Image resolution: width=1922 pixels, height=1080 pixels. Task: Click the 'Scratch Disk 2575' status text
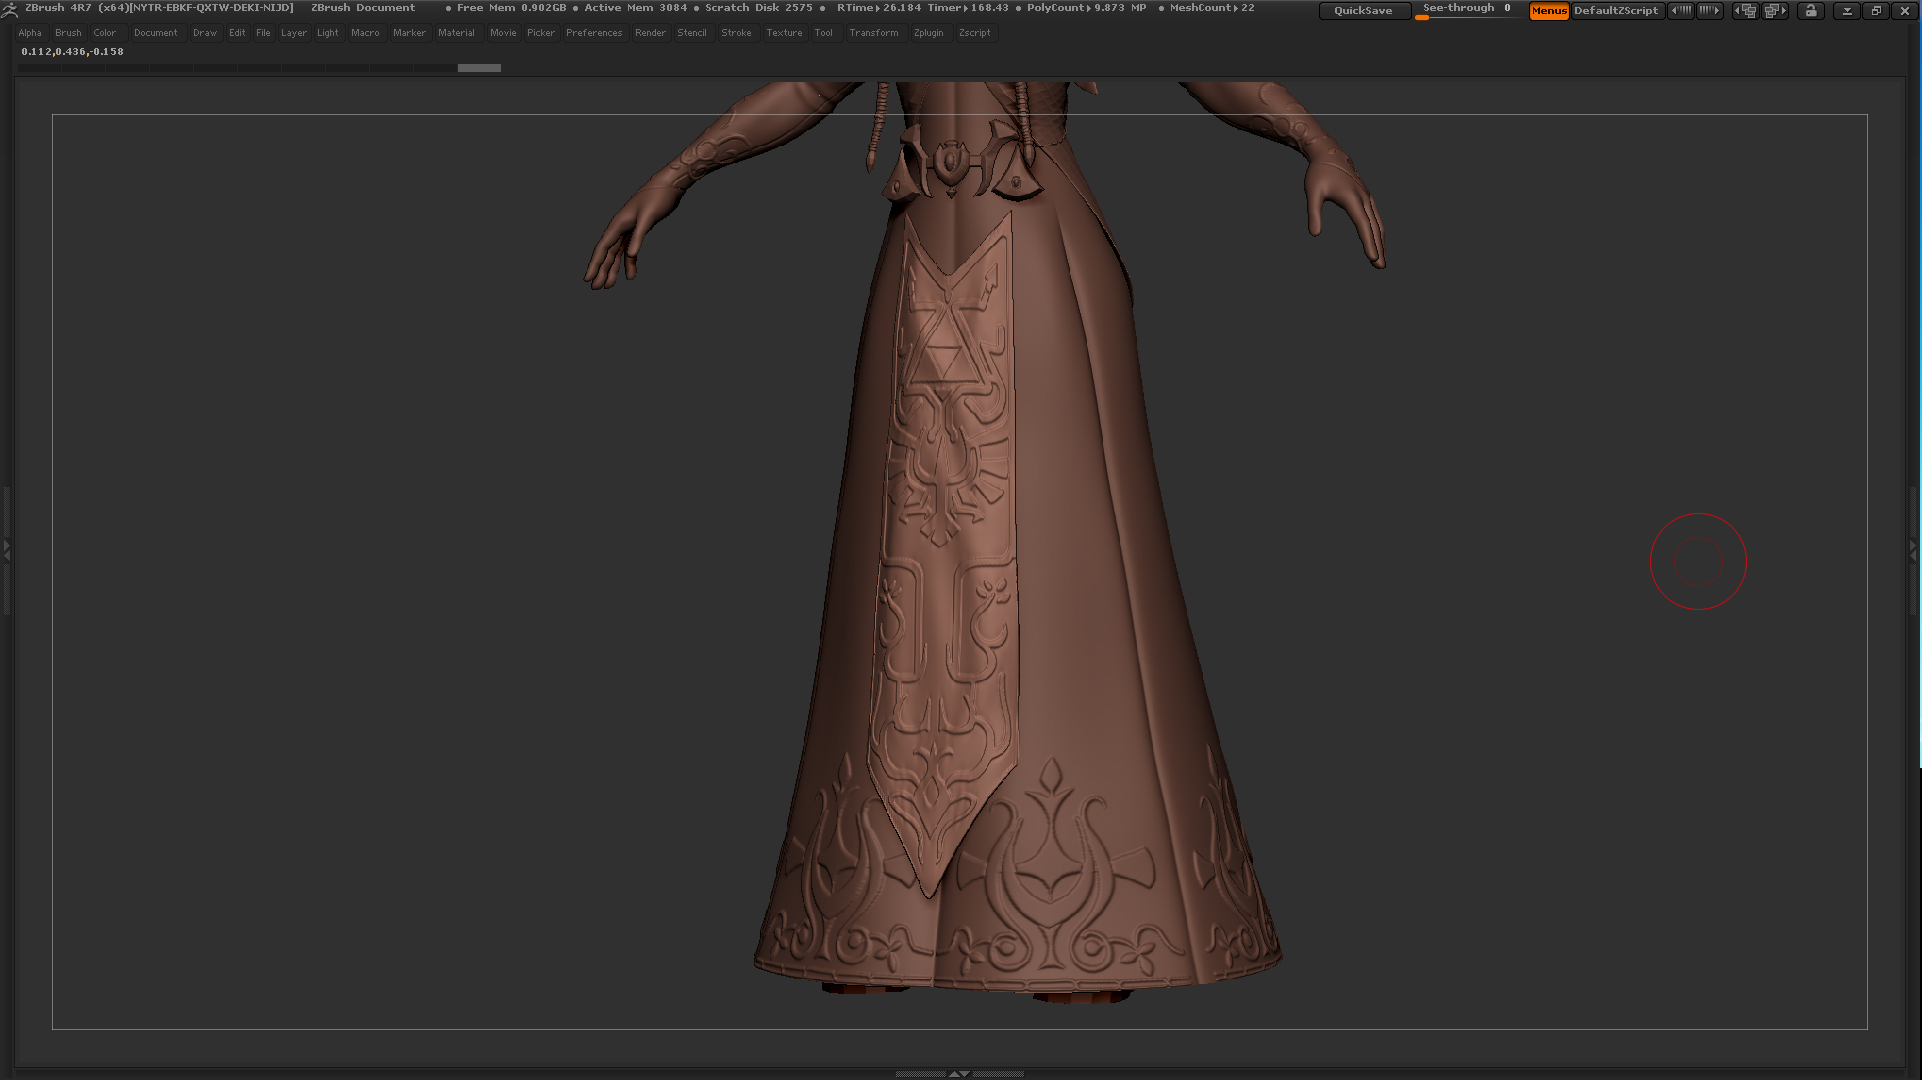tap(759, 8)
